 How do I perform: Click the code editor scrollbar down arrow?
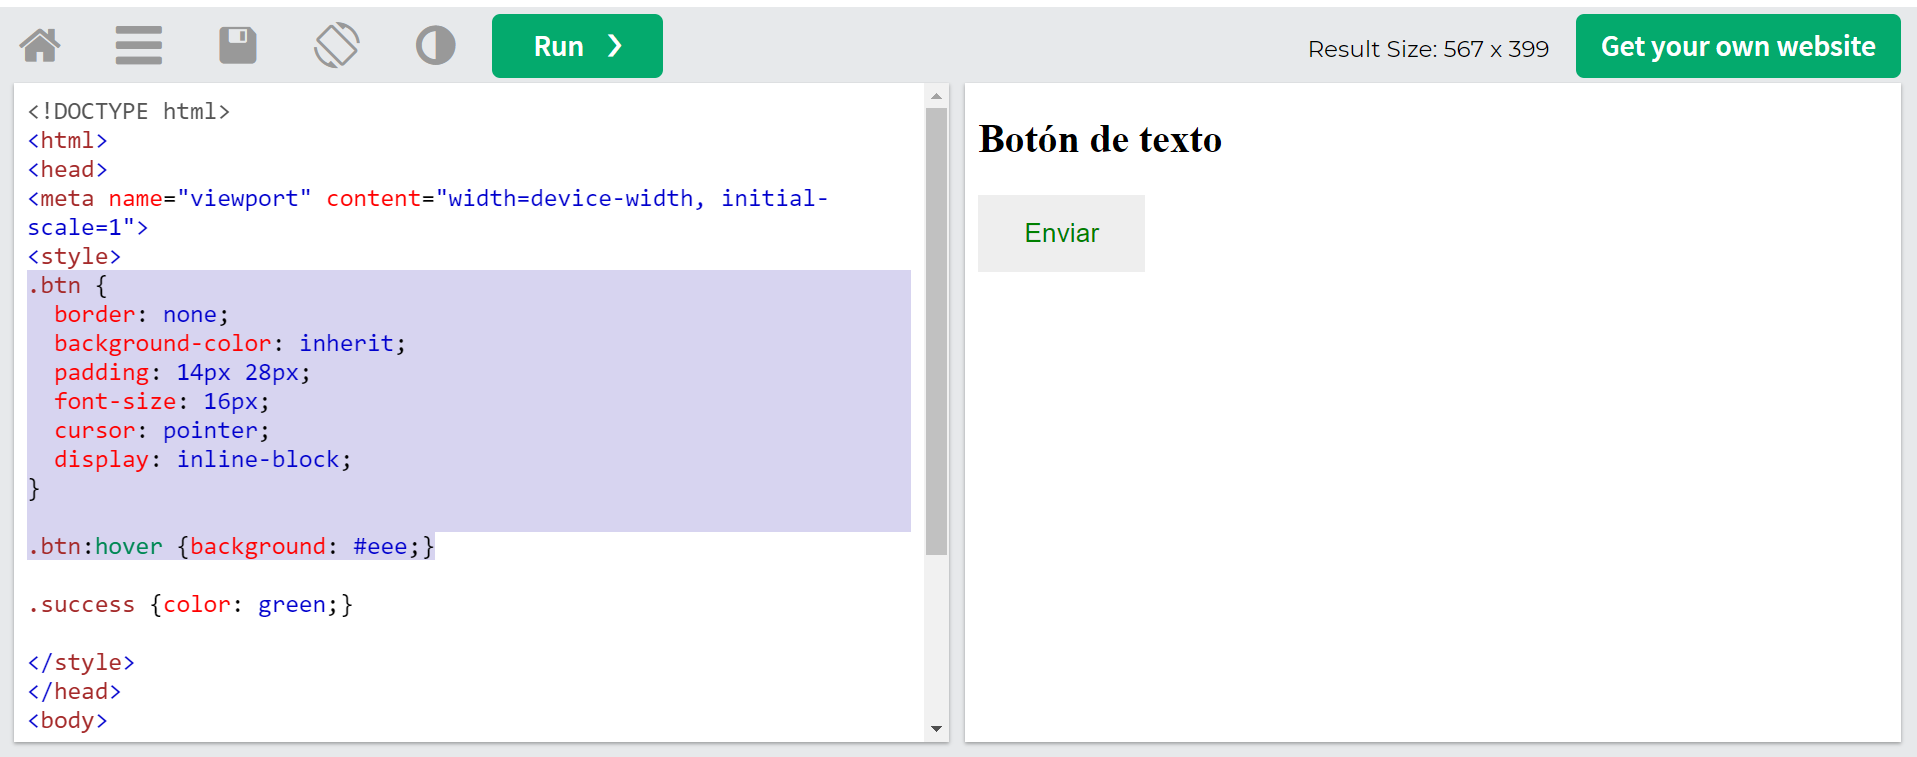pos(936,728)
